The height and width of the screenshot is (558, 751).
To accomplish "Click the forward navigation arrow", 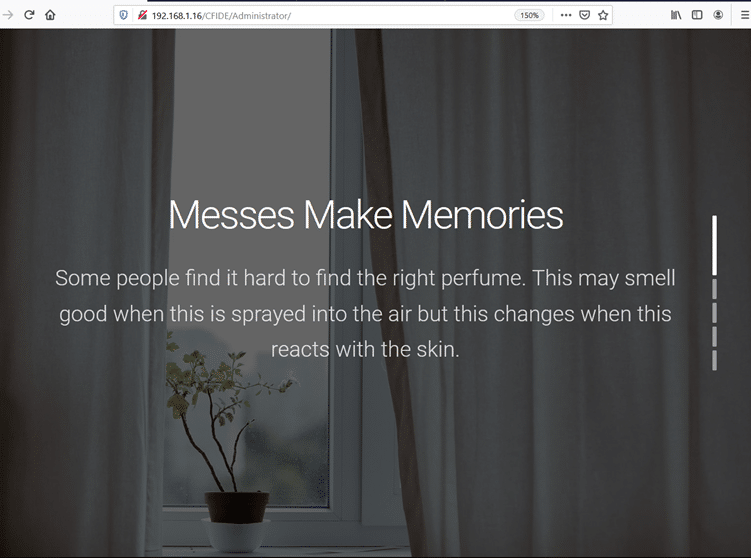I will click(x=9, y=15).
